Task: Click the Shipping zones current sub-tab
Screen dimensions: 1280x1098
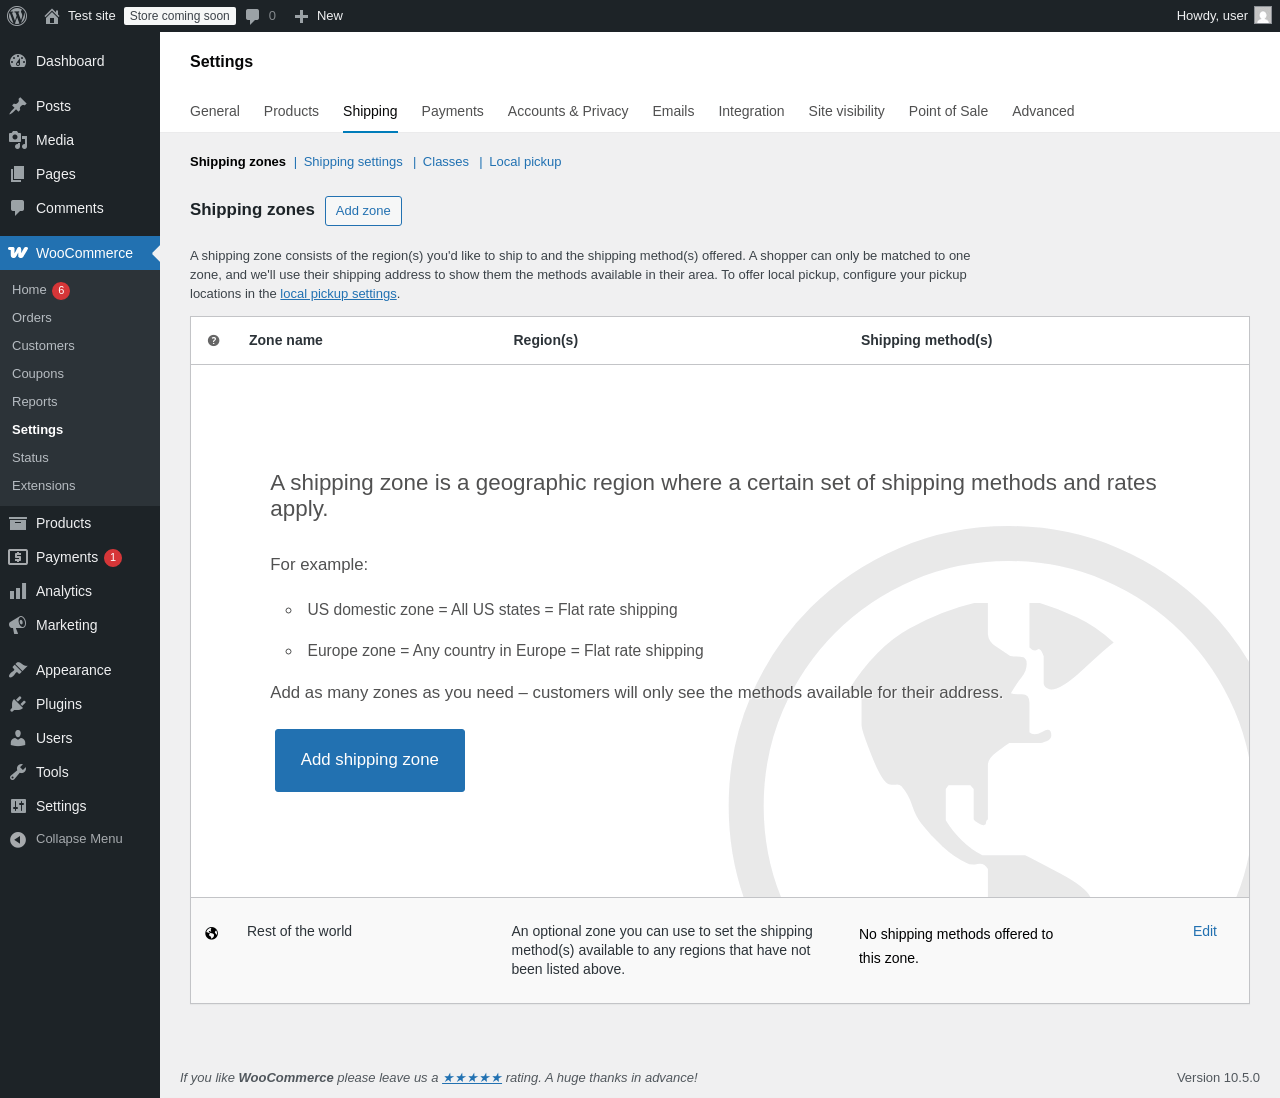Action: [x=238, y=162]
